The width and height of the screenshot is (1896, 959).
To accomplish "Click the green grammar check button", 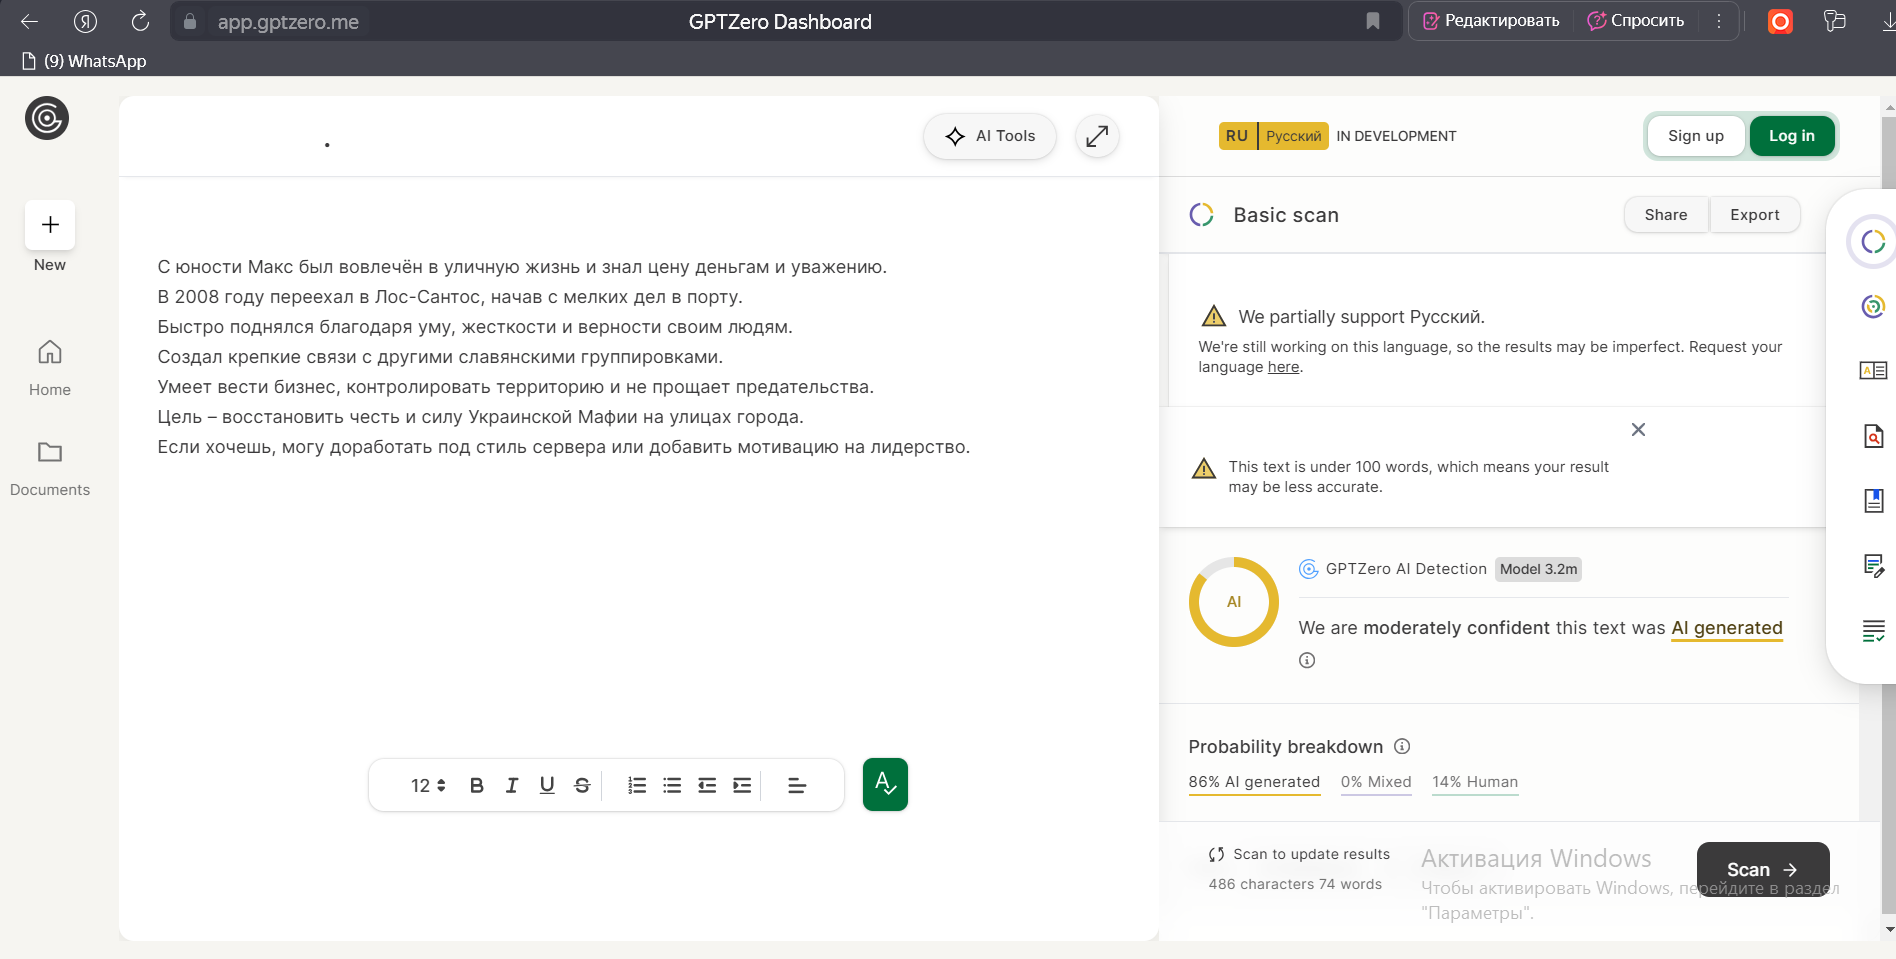I will (885, 784).
